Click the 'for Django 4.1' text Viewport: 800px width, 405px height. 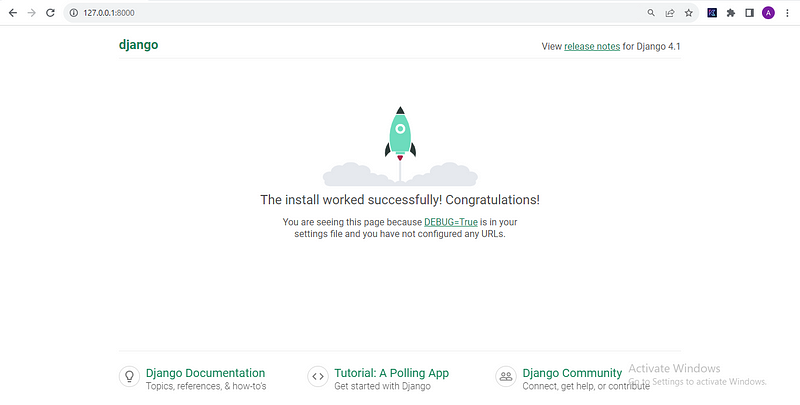point(652,46)
